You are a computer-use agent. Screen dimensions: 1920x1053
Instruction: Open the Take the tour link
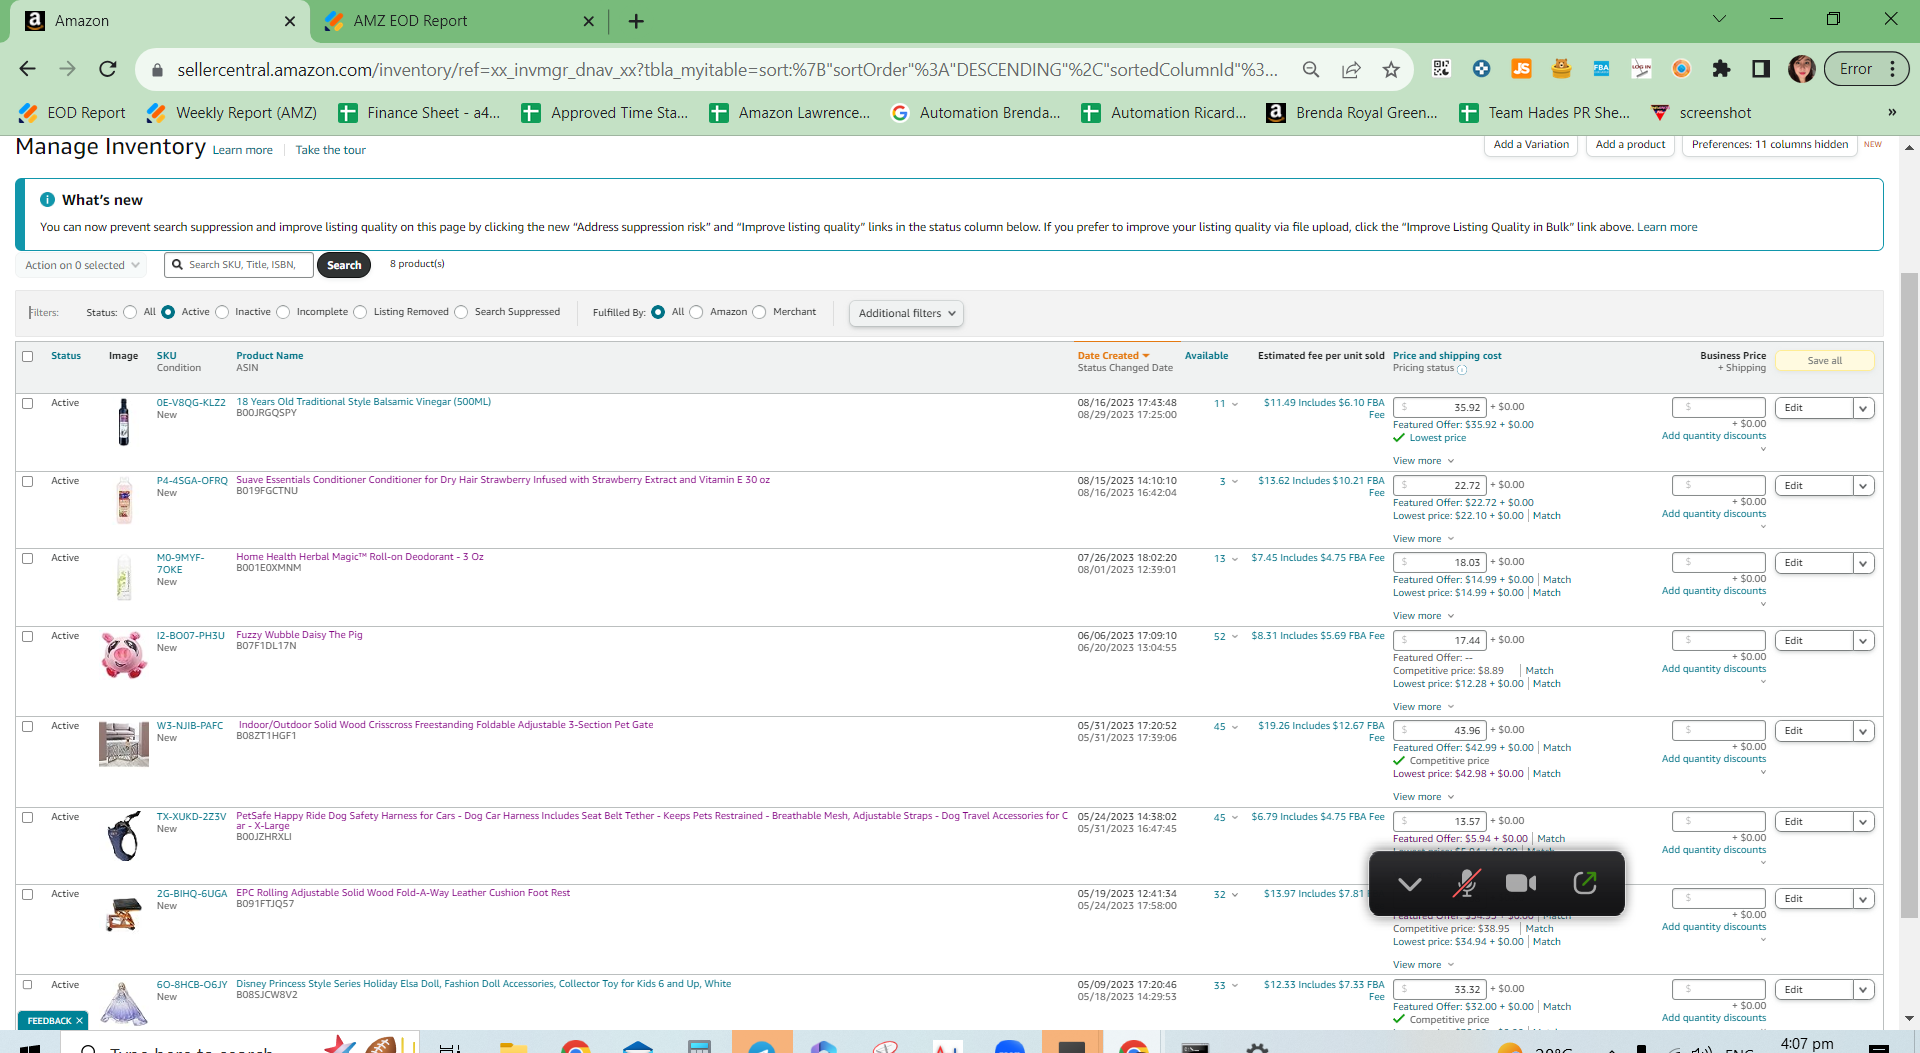[x=330, y=150]
